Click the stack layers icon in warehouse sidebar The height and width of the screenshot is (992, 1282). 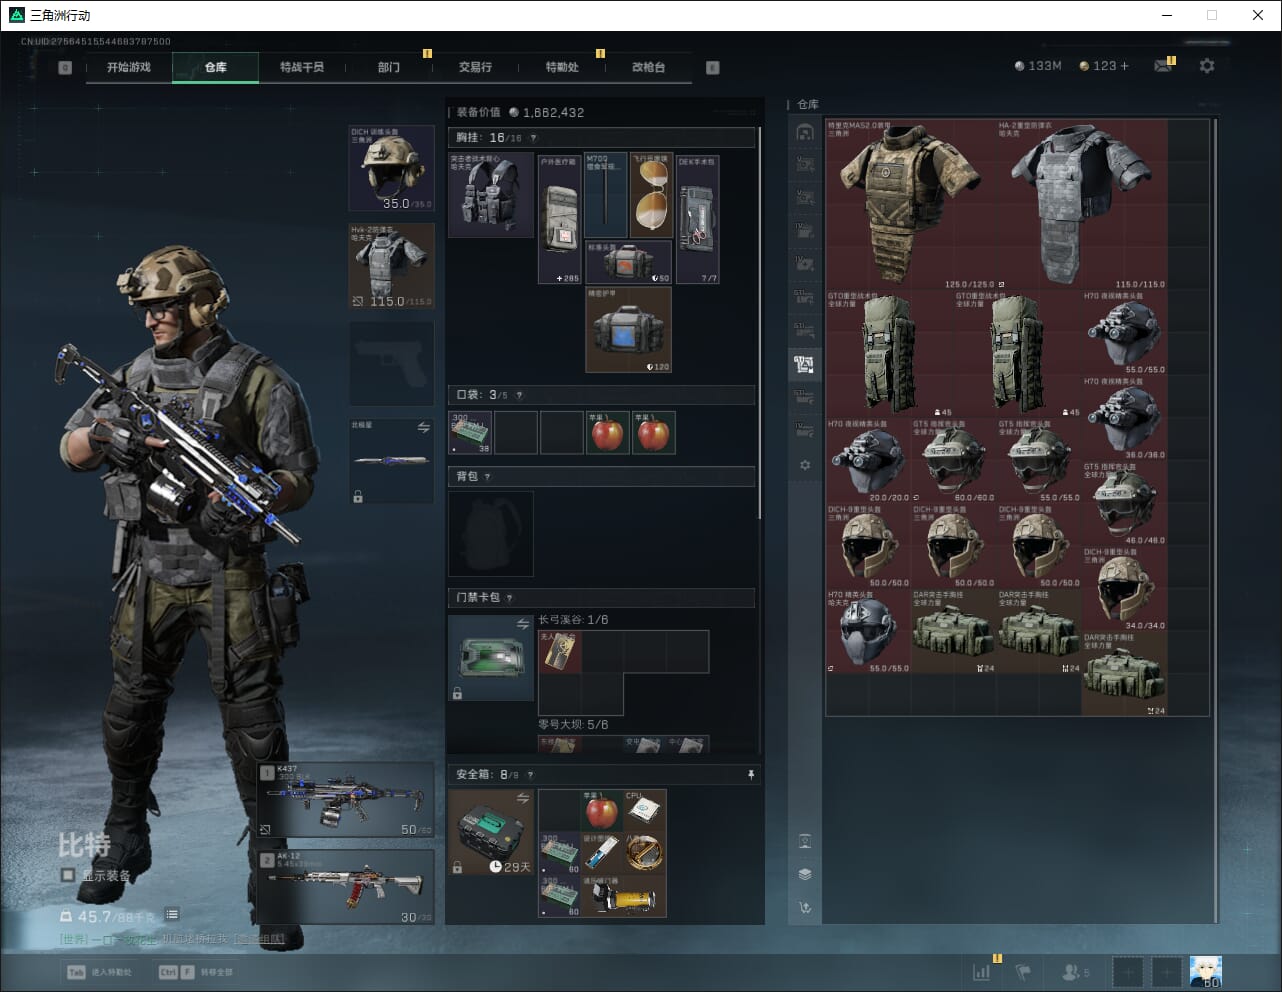coord(805,874)
